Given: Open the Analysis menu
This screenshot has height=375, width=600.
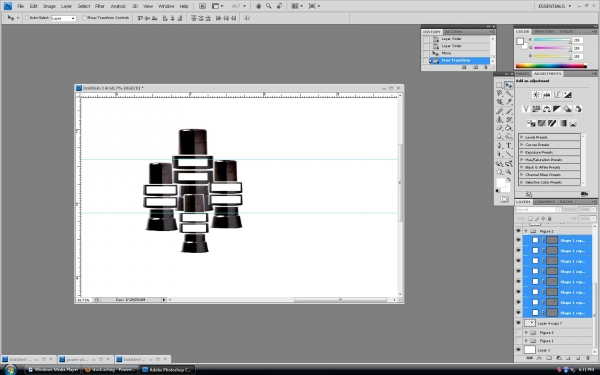Looking at the screenshot, I should tap(118, 6).
